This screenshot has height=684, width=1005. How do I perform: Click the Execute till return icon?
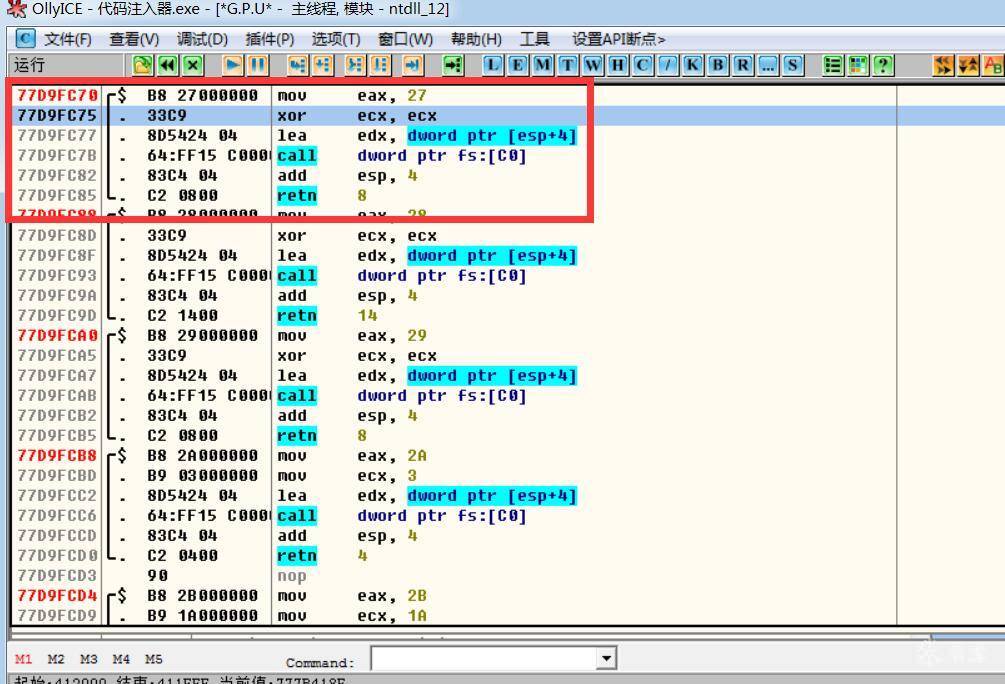point(413,65)
